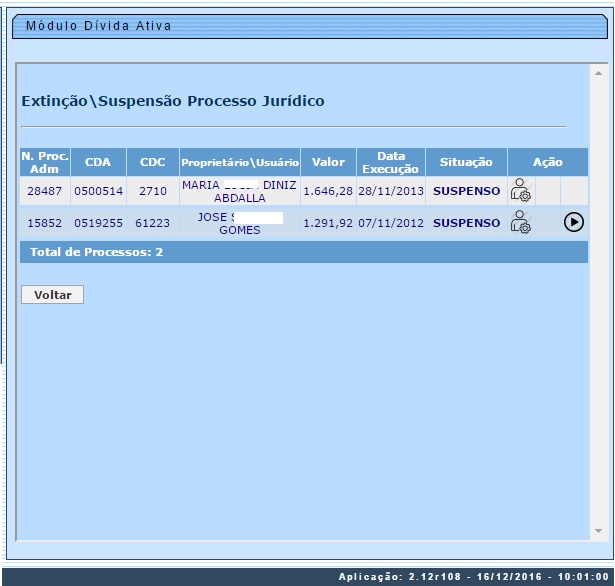Click the value 1.291,92 cell
Screen dimensions: 615x586
click(x=328, y=223)
